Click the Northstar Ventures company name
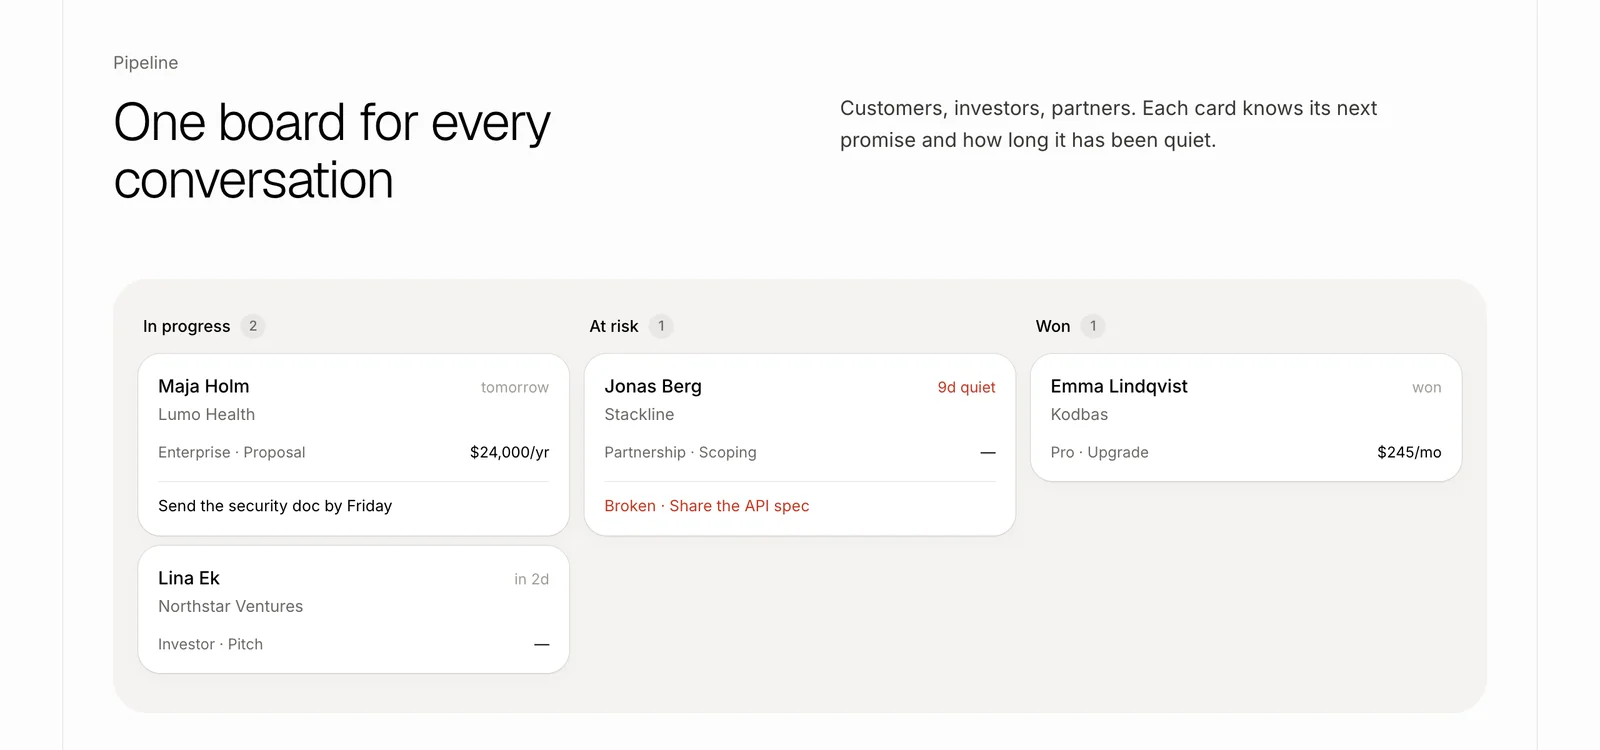 point(230,606)
